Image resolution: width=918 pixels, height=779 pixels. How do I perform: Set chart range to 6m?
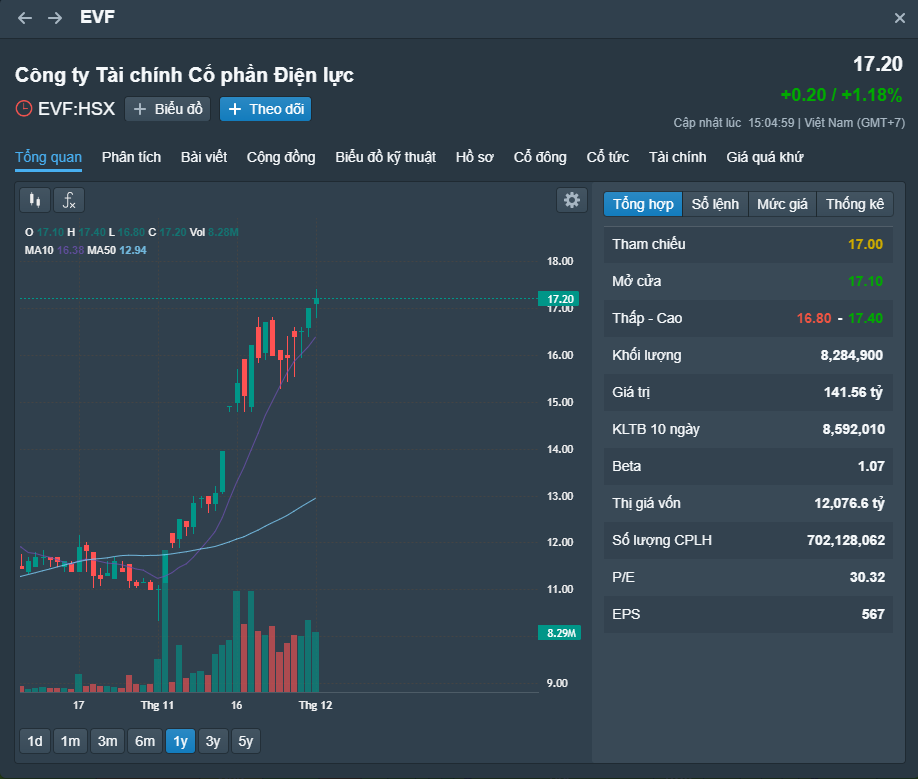click(145, 741)
